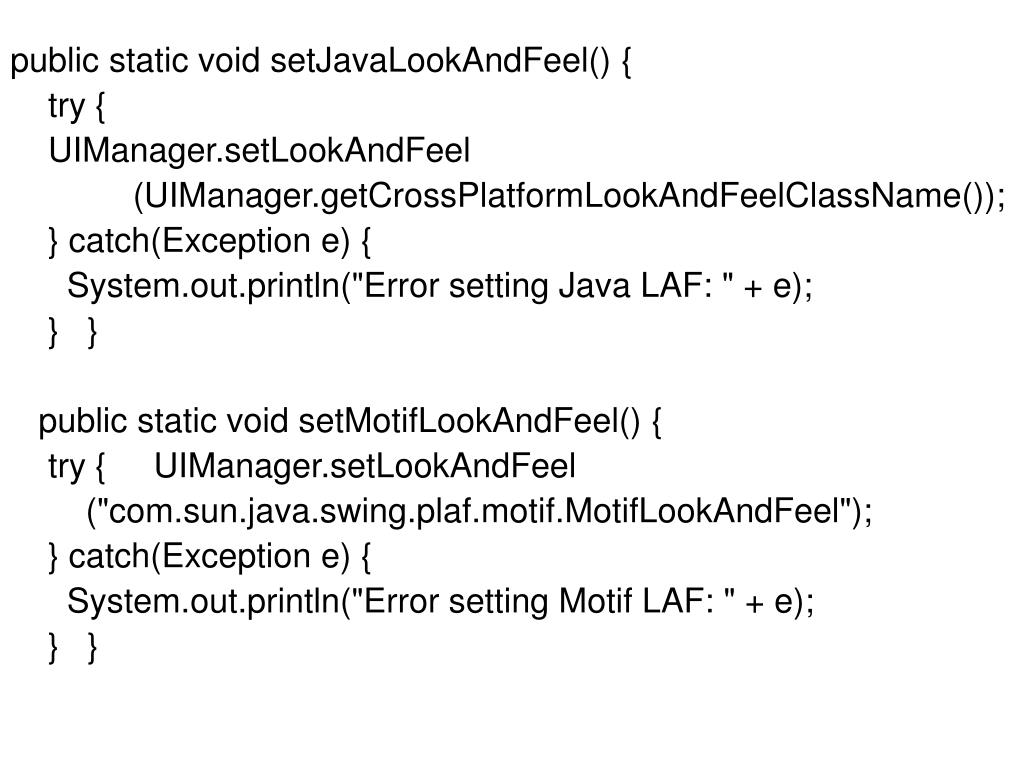Click the closing braces ending the Java method

73,333
